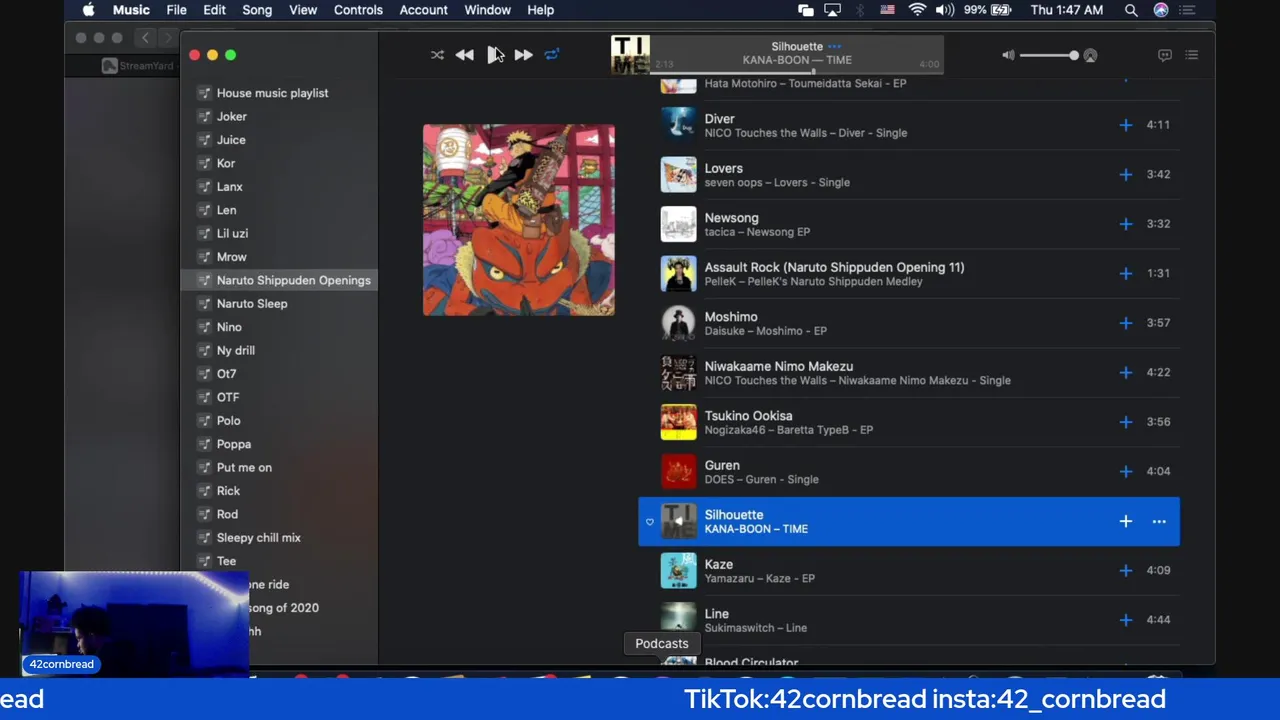Click the TIME album art in player
Image resolution: width=1280 pixels, height=720 pixels.
tap(630, 55)
